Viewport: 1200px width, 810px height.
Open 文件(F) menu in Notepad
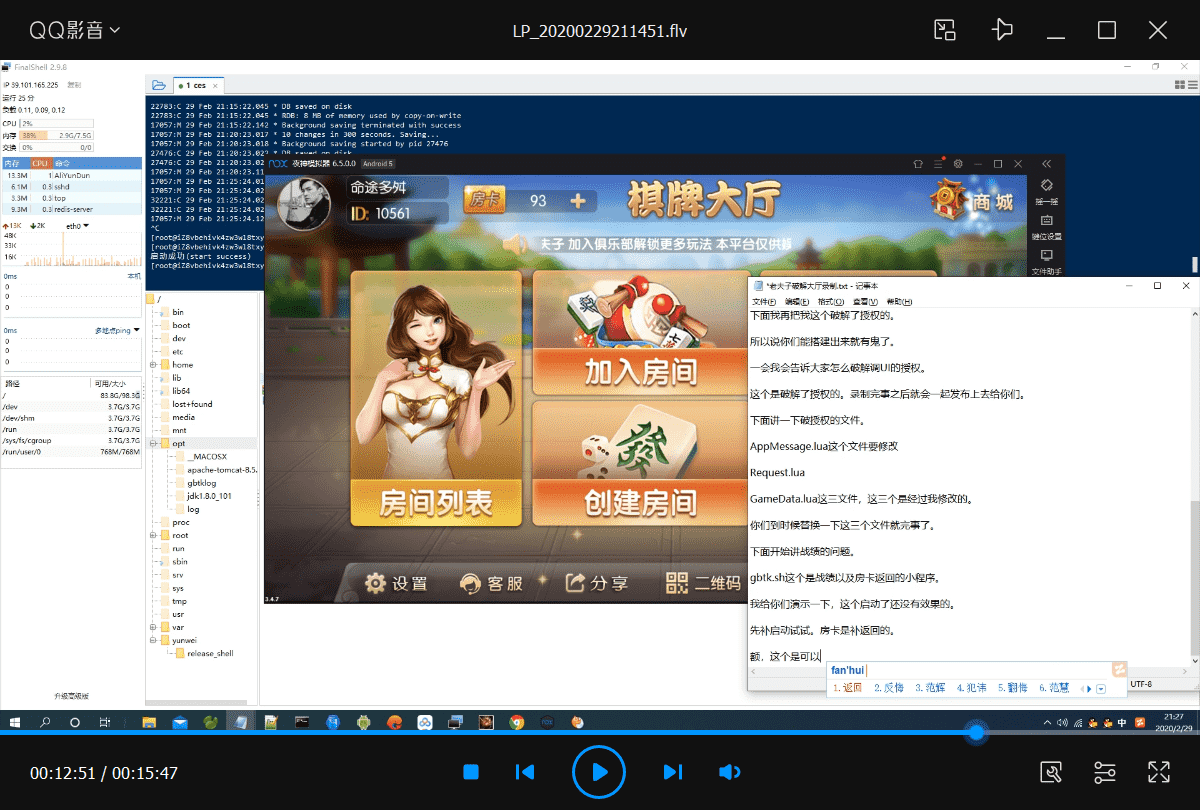tap(764, 301)
